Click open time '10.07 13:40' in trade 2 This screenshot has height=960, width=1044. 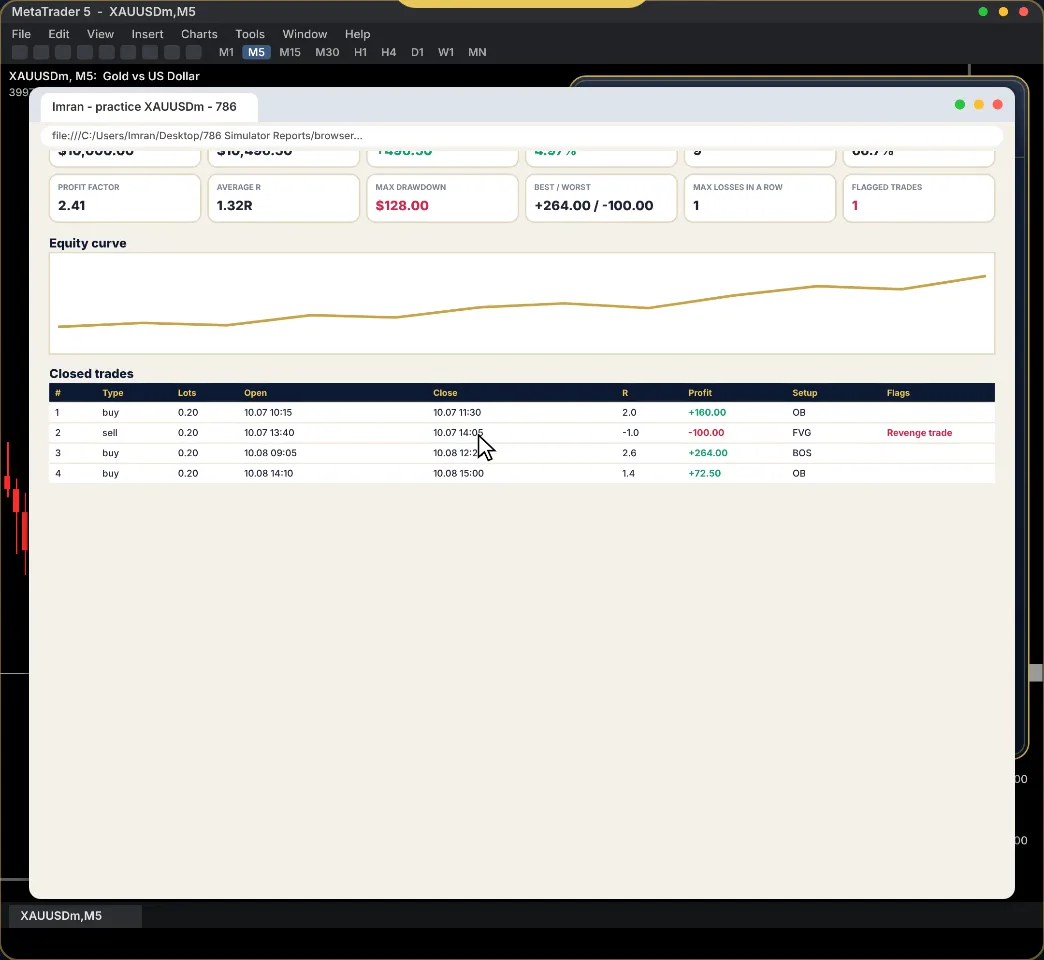coord(269,433)
